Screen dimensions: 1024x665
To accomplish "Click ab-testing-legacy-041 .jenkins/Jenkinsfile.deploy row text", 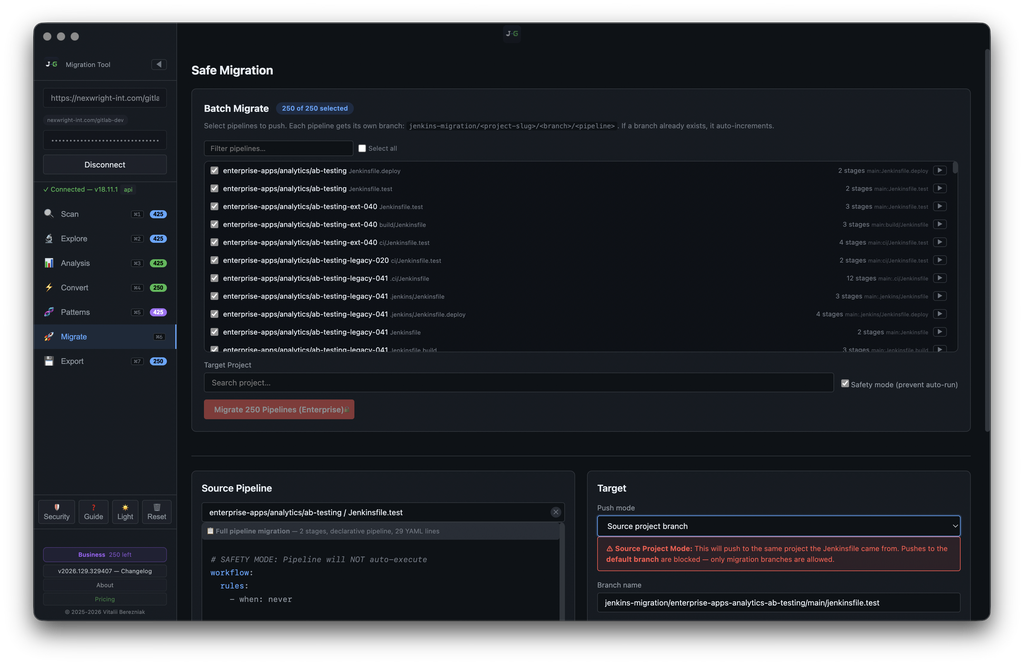I will pyautogui.click(x=344, y=314).
